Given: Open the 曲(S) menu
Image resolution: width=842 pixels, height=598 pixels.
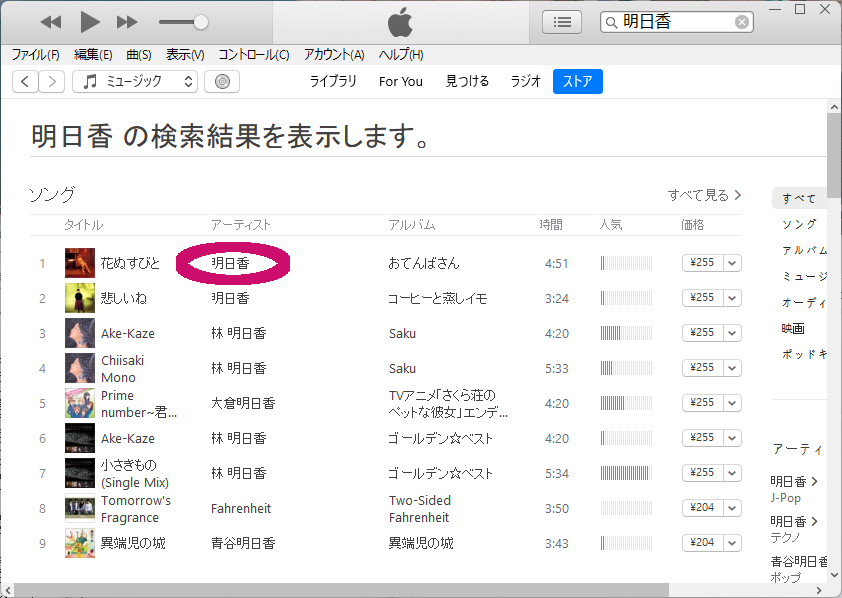Looking at the screenshot, I should [x=139, y=54].
